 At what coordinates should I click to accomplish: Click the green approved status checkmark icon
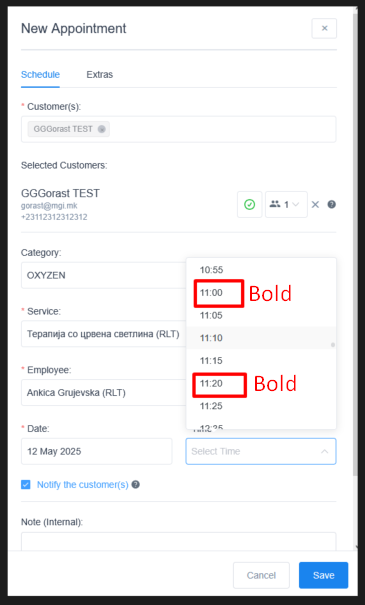250,204
